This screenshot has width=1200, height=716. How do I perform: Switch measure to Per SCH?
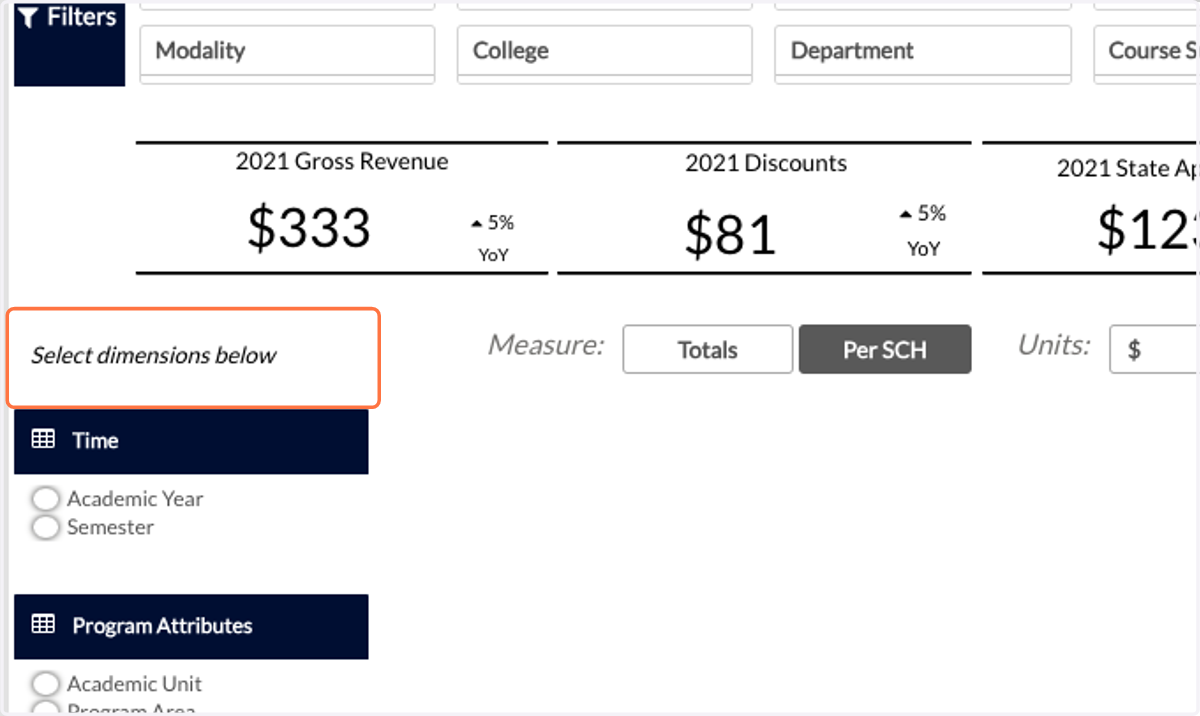pyautogui.click(x=885, y=350)
